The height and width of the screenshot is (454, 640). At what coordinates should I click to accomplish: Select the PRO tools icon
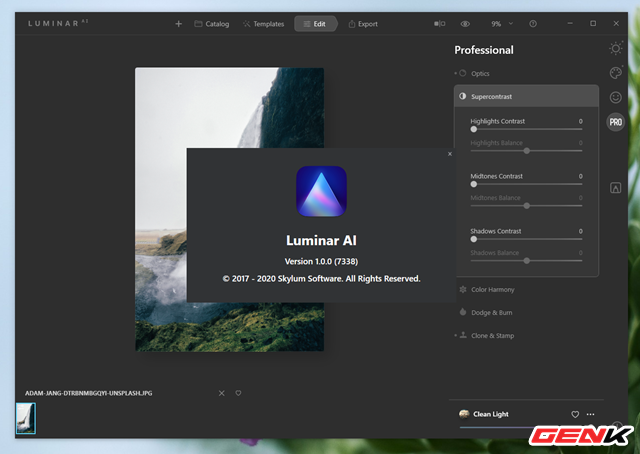pyautogui.click(x=616, y=122)
